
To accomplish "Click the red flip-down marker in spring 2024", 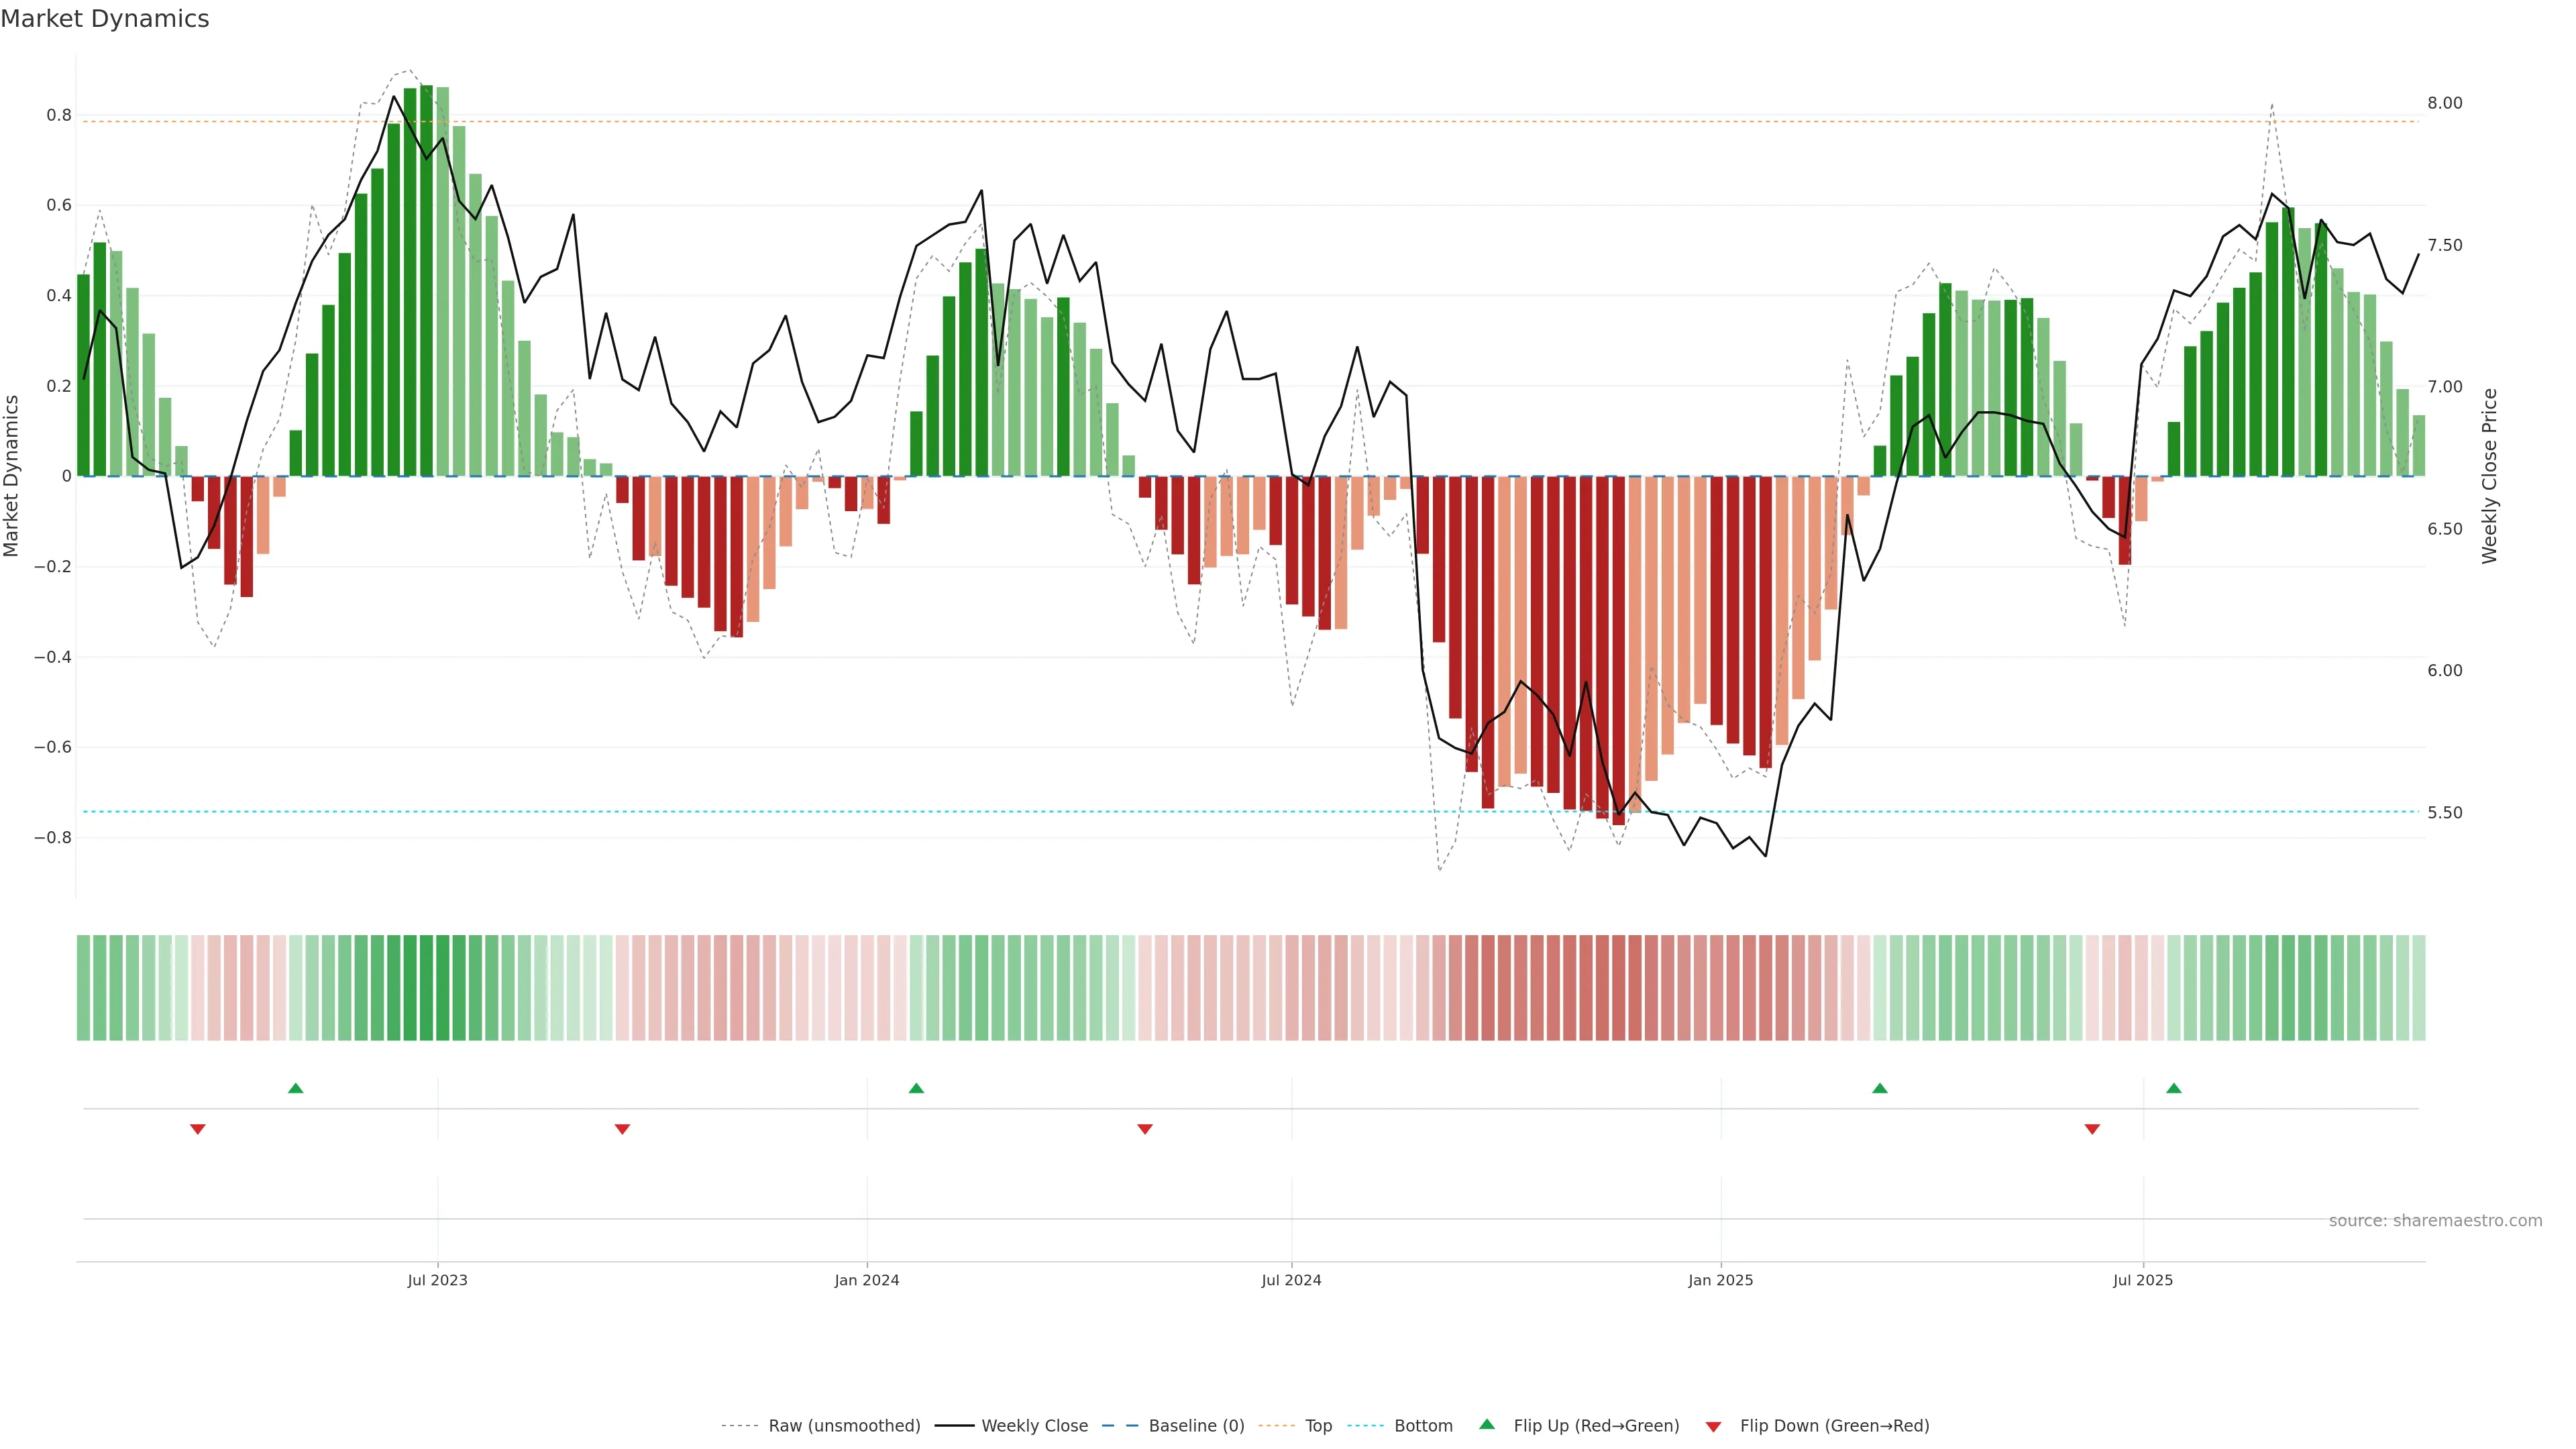I will tap(1145, 1129).
